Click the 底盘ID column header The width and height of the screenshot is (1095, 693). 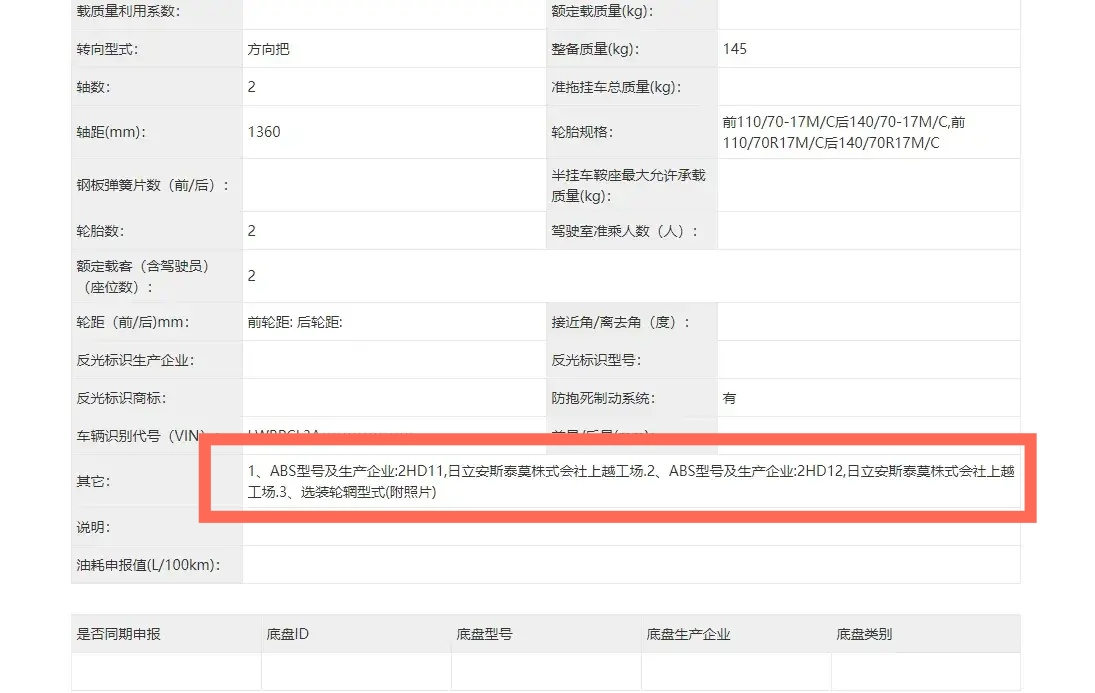click(288, 634)
